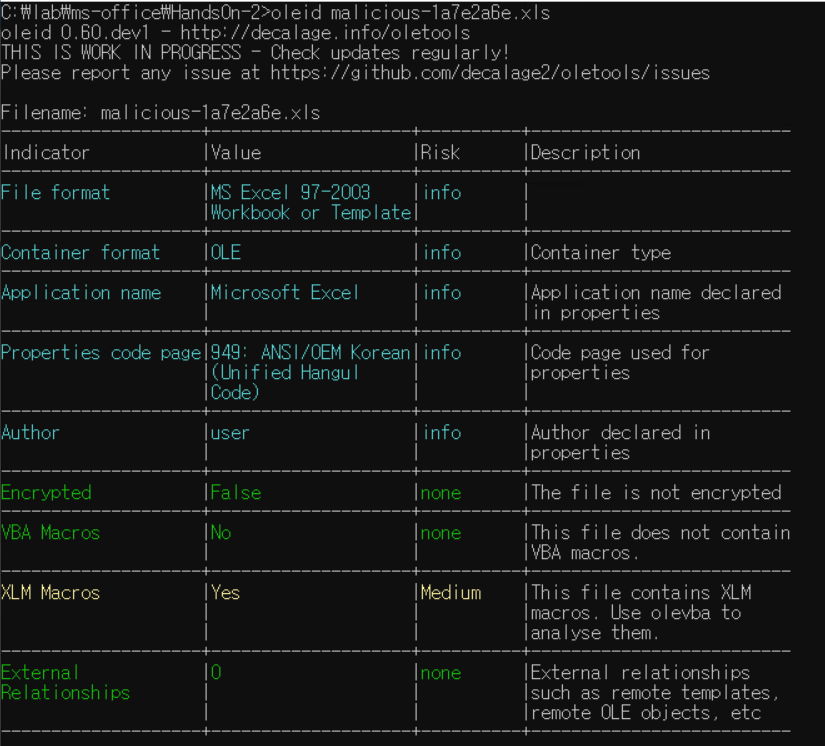
Task: Click the 'Author' indicator cell
Action: [x=30, y=432]
